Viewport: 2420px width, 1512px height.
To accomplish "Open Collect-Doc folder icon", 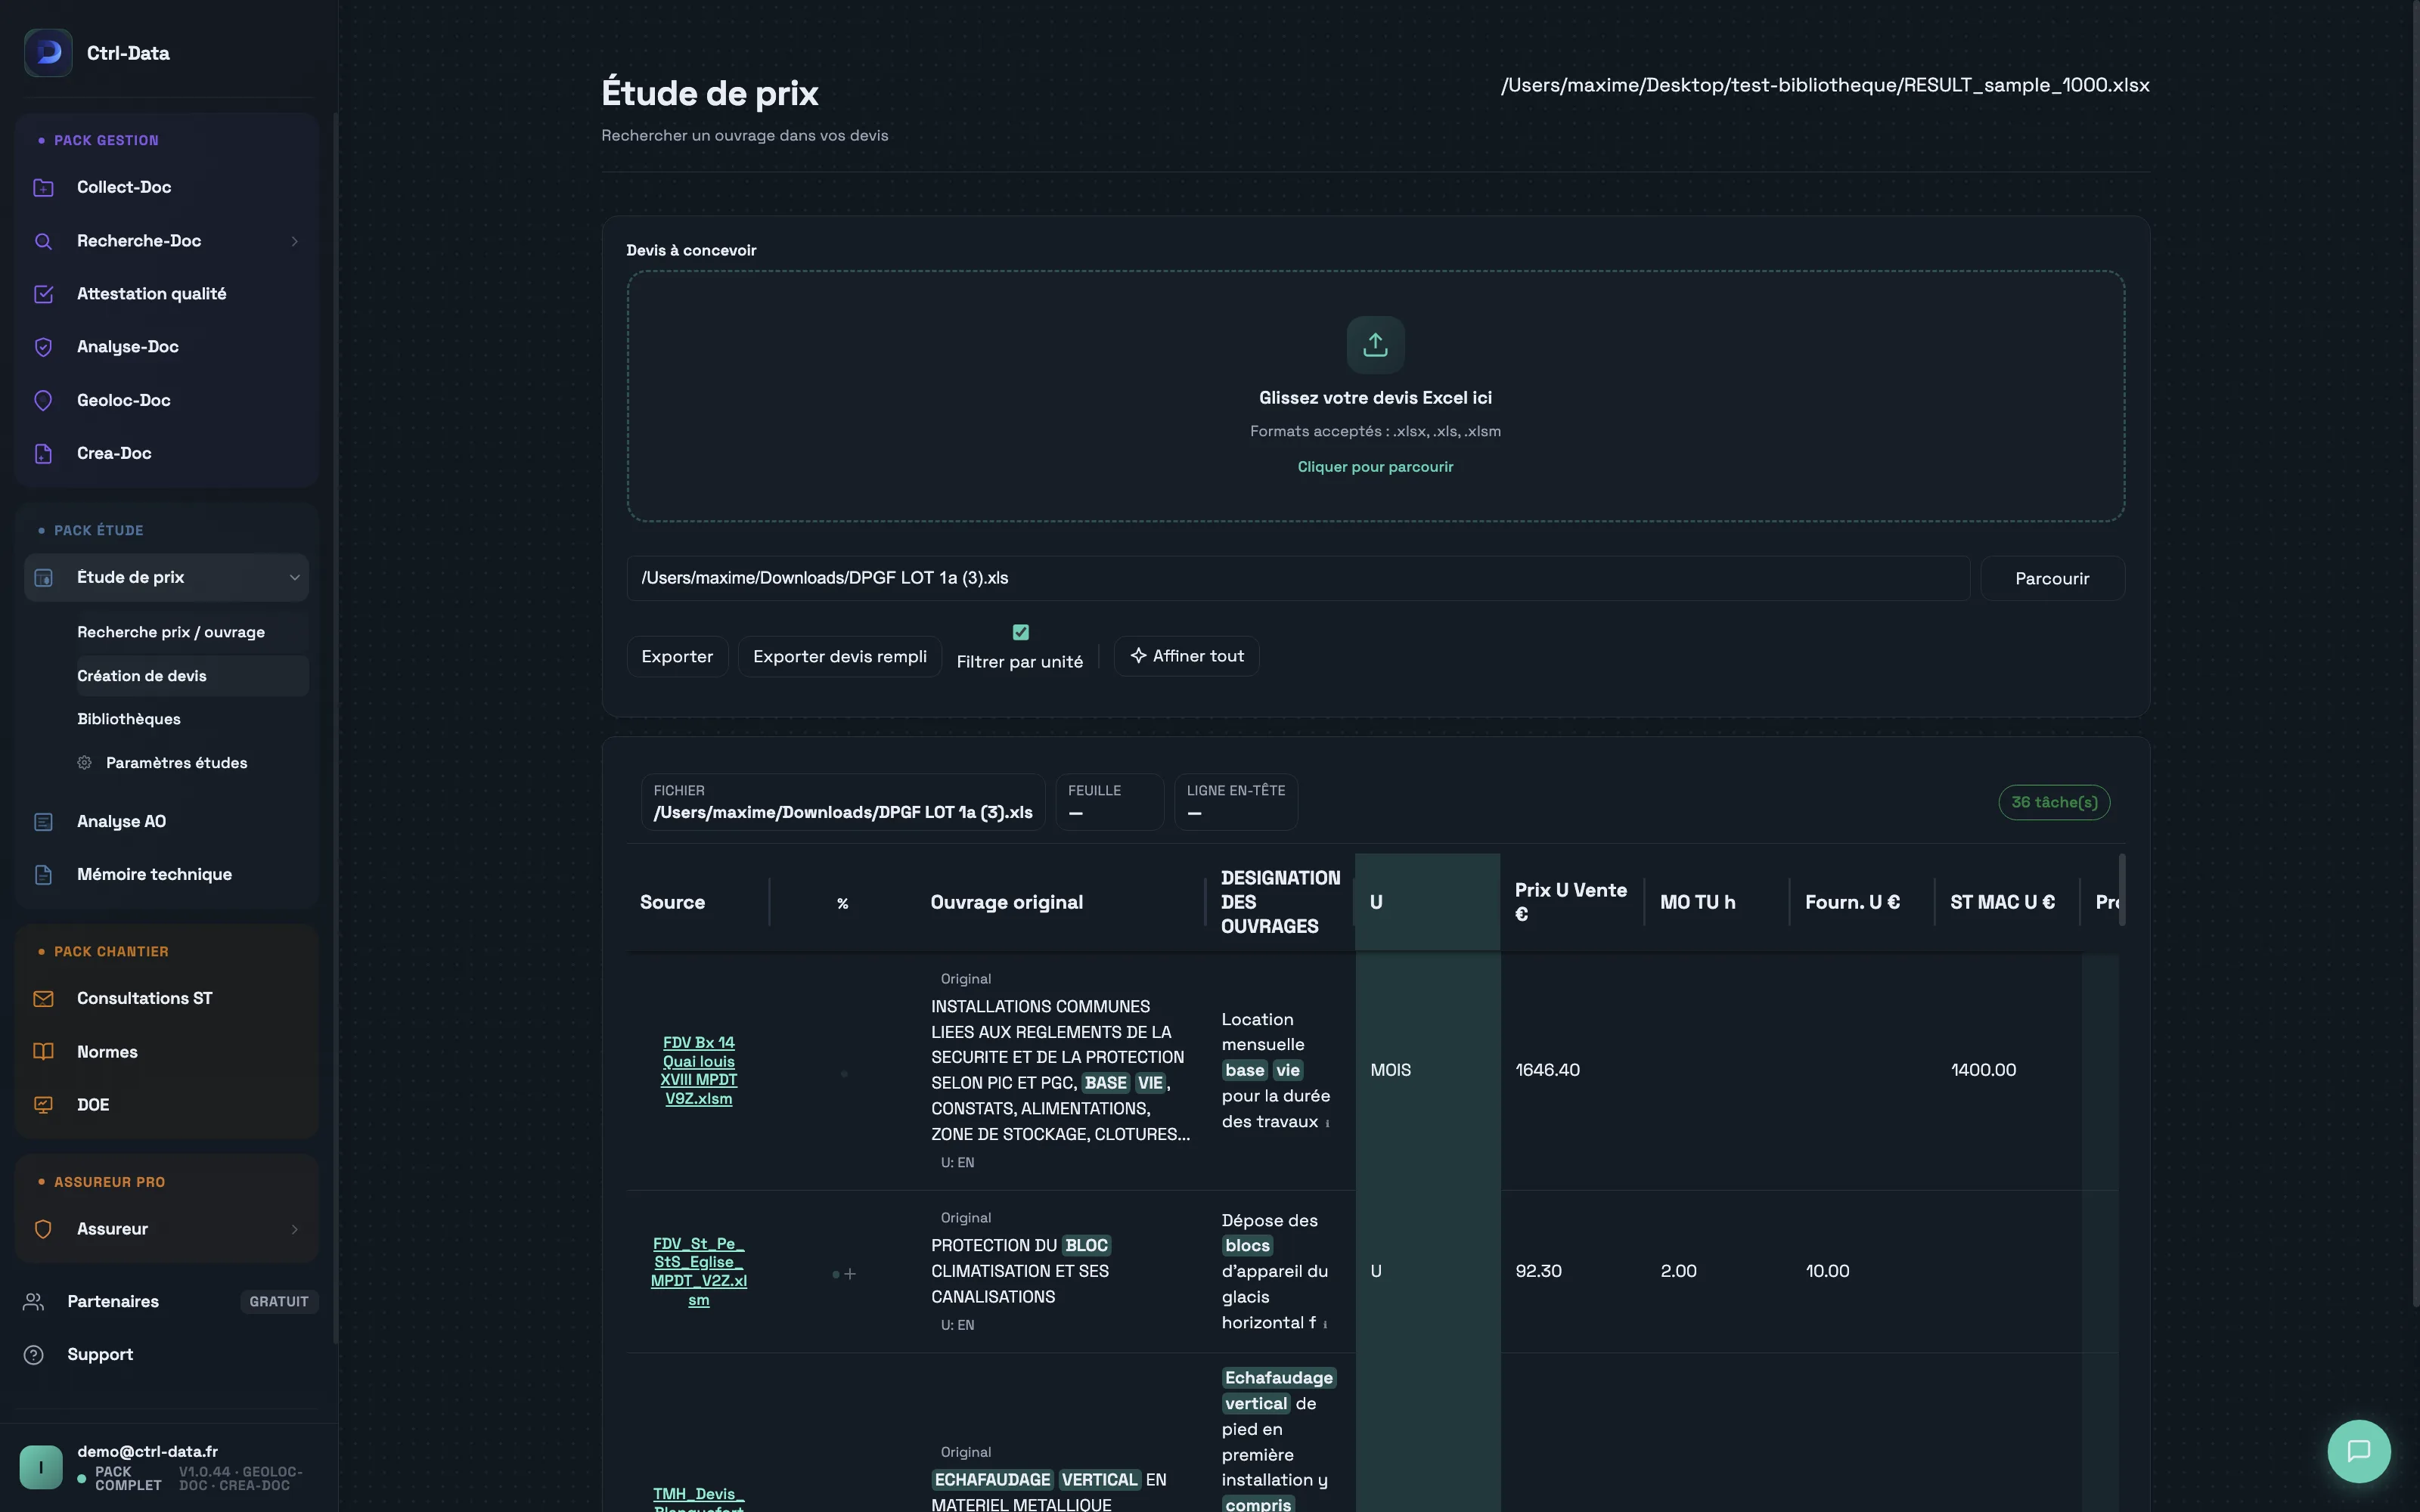I will pyautogui.click(x=43, y=187).
